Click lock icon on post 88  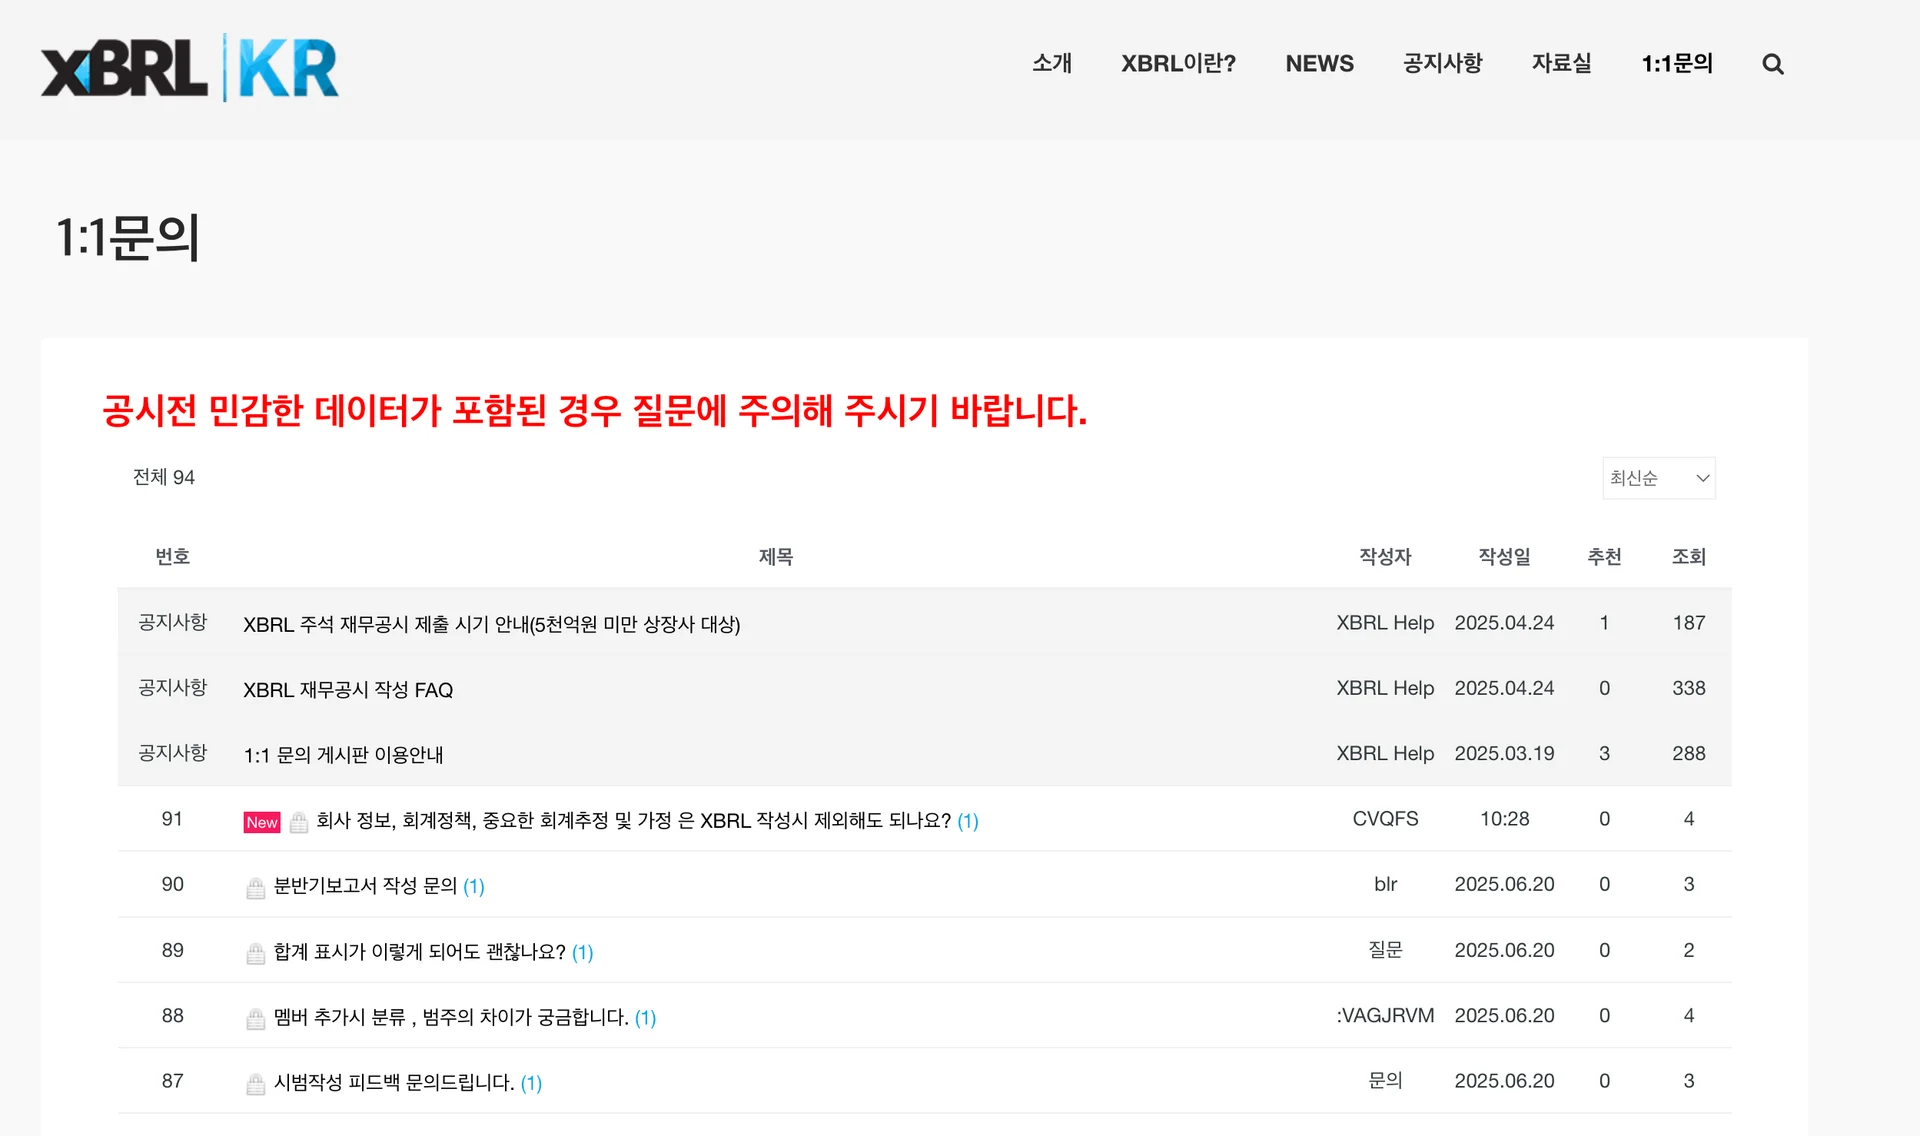256,1018
